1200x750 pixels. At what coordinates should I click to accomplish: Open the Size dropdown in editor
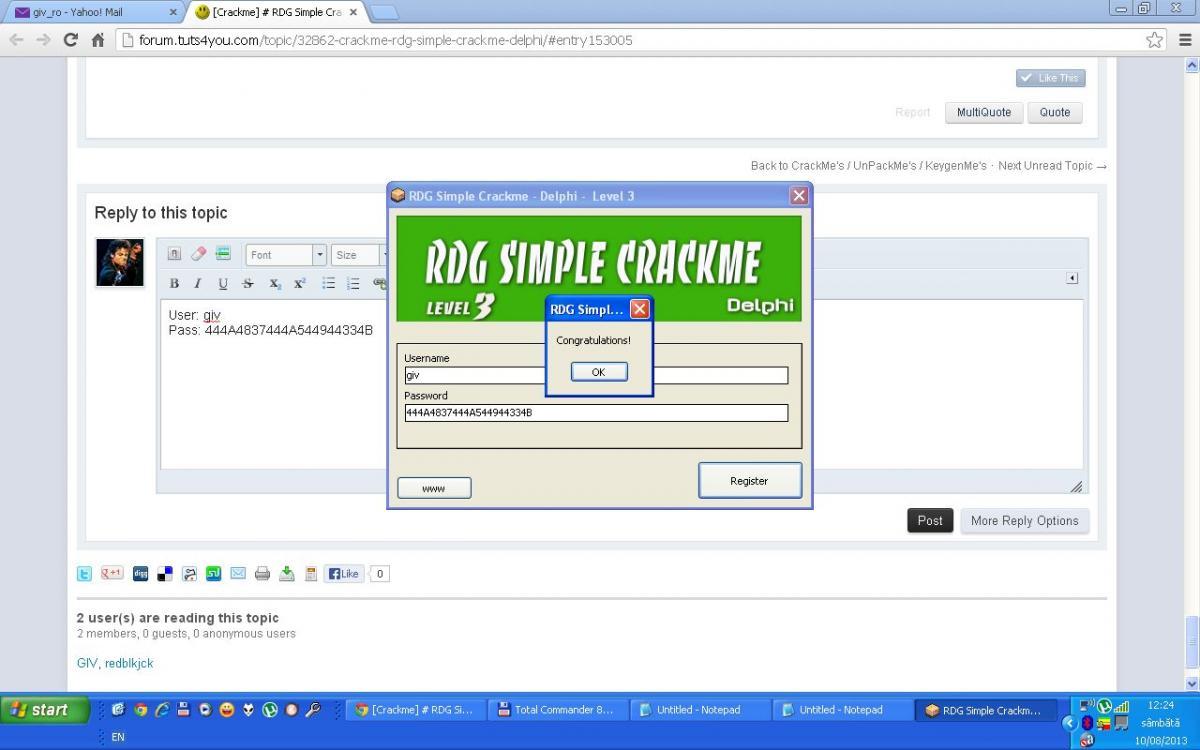(x=359, y=255)
